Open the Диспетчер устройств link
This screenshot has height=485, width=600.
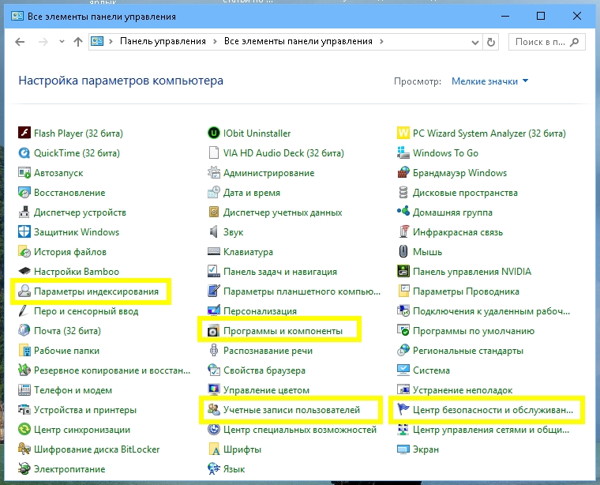click(x=80, y=212)
